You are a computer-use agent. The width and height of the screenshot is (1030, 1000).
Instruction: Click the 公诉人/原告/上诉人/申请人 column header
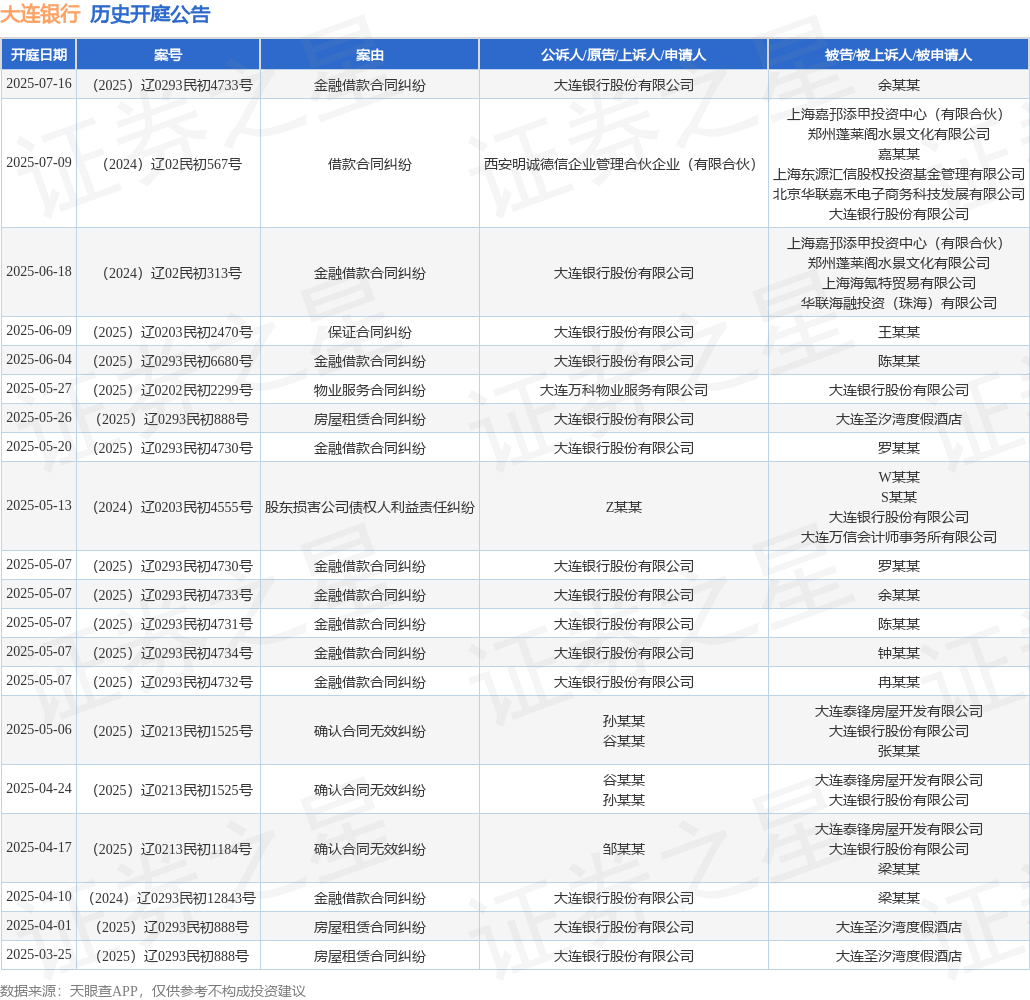click(x=623, y=55)
